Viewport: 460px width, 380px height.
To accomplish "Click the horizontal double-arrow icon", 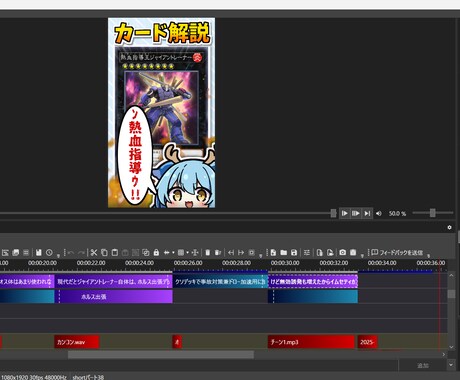I will click(167, 253).
